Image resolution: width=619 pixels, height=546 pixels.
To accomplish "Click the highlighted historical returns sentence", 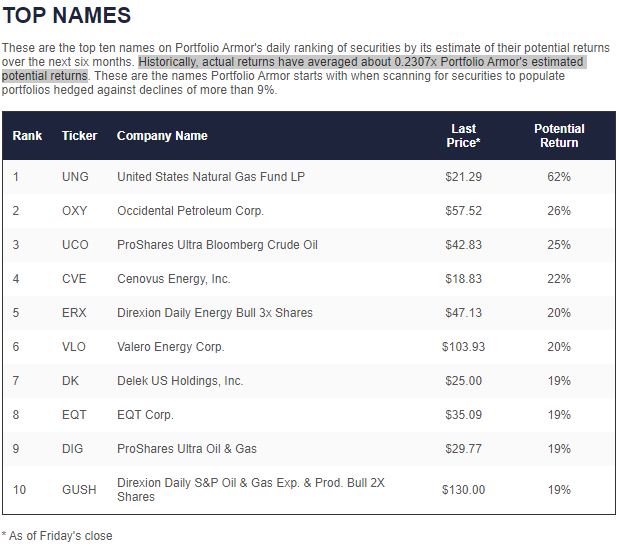I will (360, 62).
